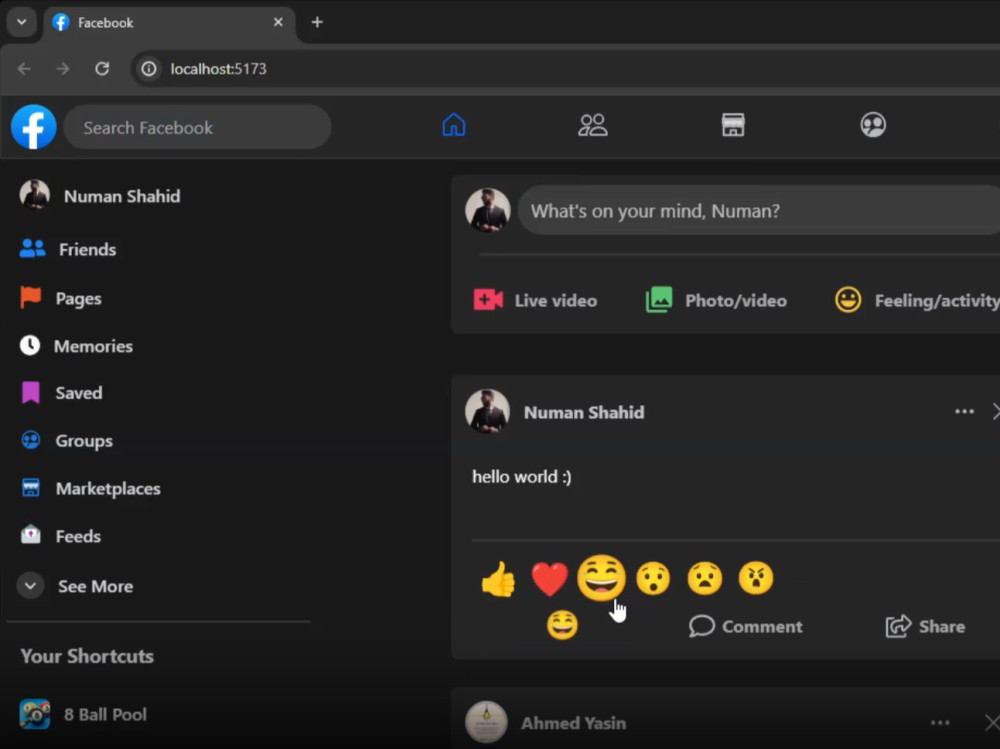Go back in browser history

[x=24, y=68]
